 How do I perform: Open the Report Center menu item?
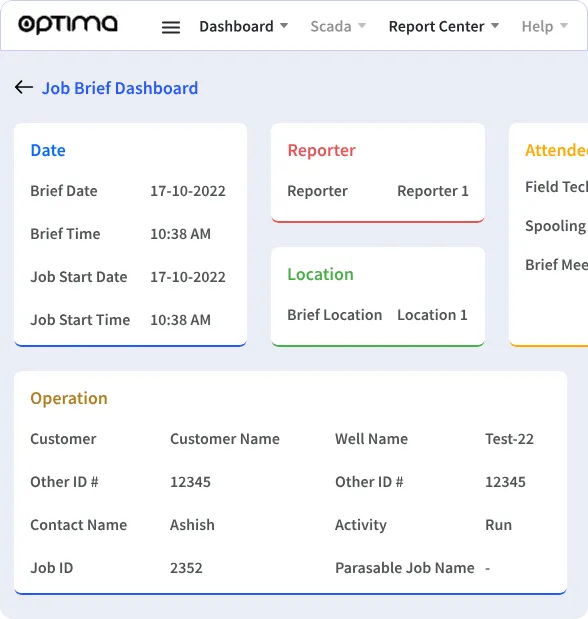(x=436, y=26)
